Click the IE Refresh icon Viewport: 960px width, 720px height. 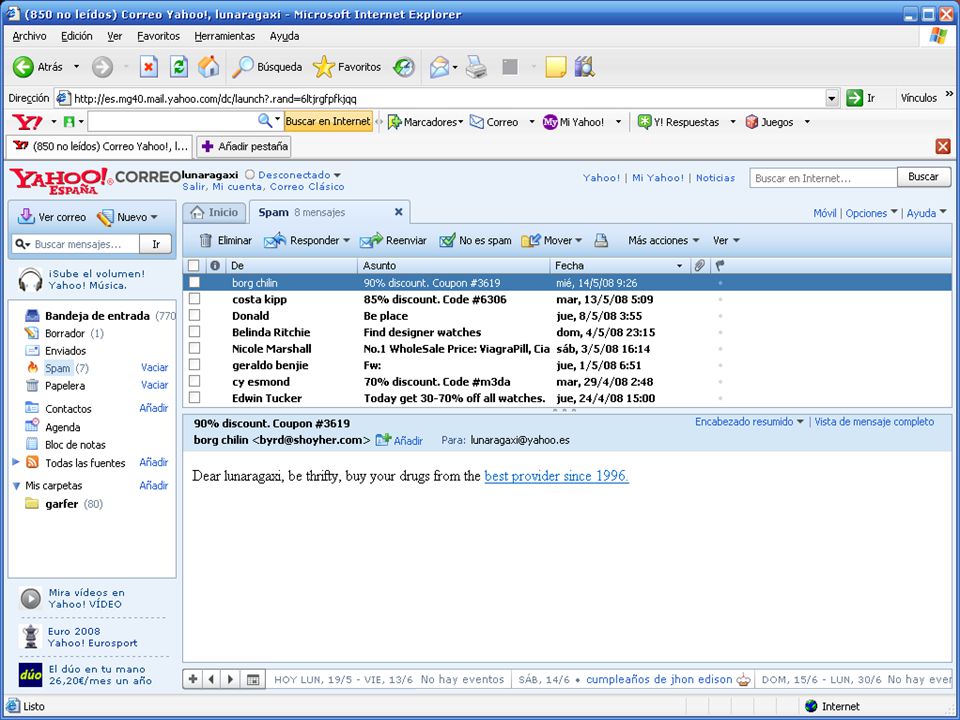(179, 67)
